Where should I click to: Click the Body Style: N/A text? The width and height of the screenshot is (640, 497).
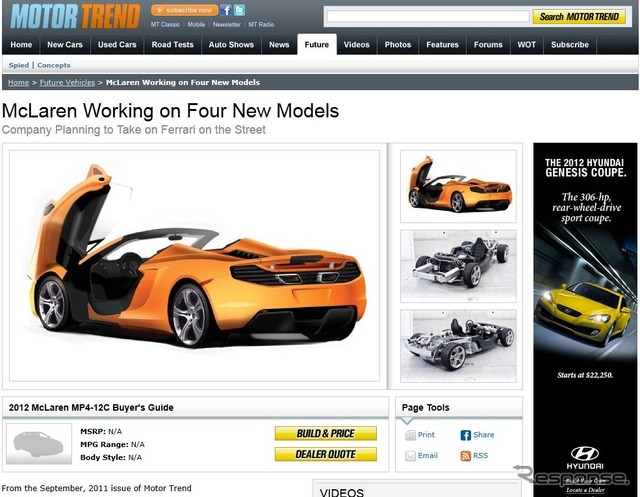point(111,457)
